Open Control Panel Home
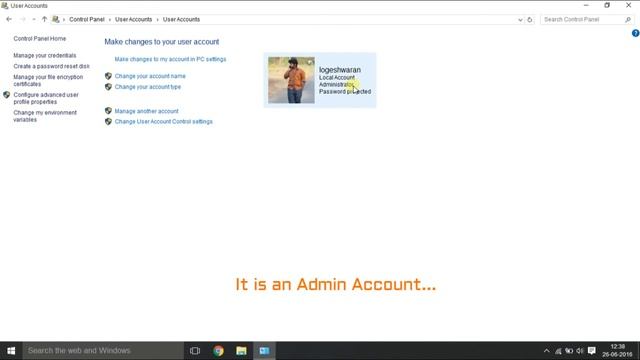This screenshot has width=640, height=360. click(40, 38)
